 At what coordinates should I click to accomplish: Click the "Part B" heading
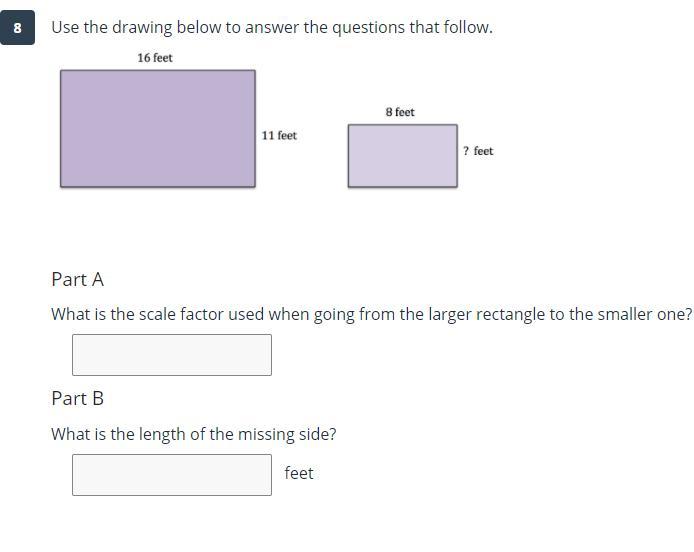coord(77,398)
